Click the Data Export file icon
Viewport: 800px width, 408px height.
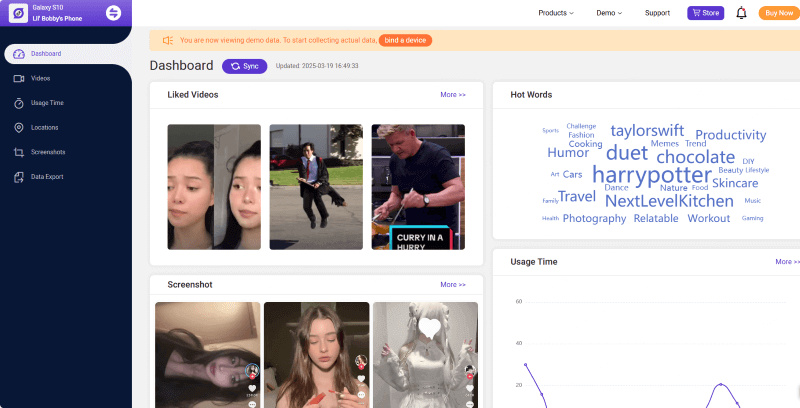coord(19,177)
